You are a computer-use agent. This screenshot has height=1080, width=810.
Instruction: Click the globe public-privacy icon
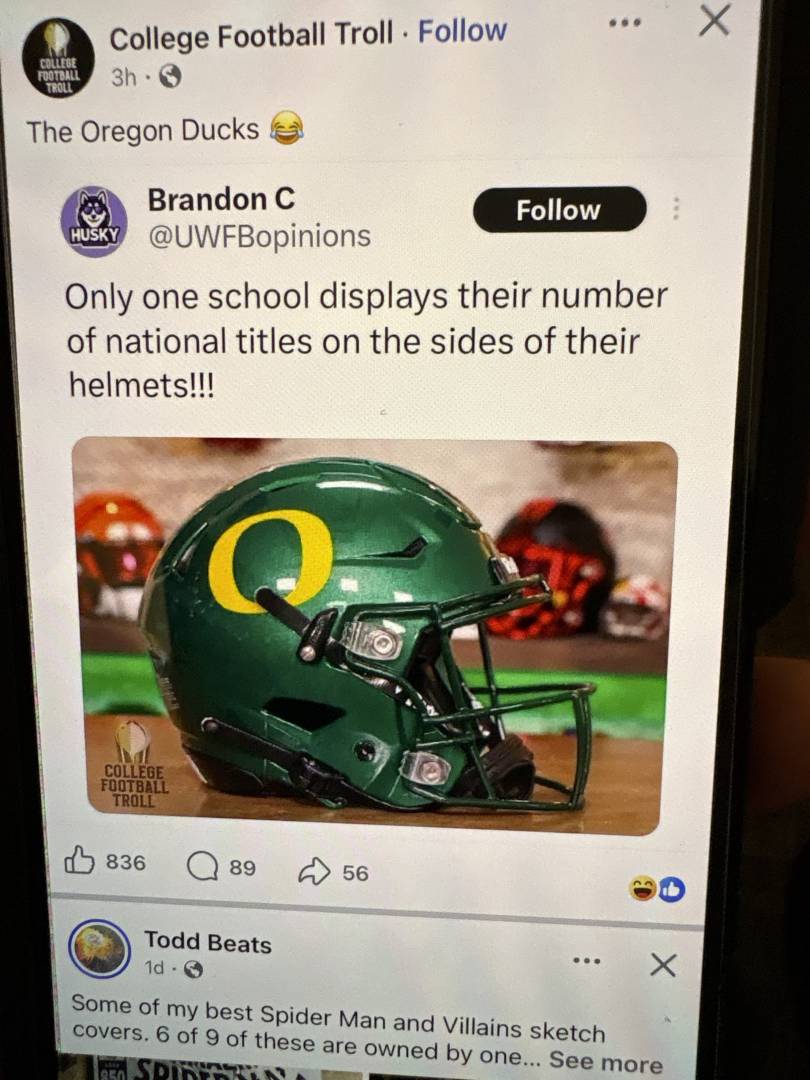(171, 78)
